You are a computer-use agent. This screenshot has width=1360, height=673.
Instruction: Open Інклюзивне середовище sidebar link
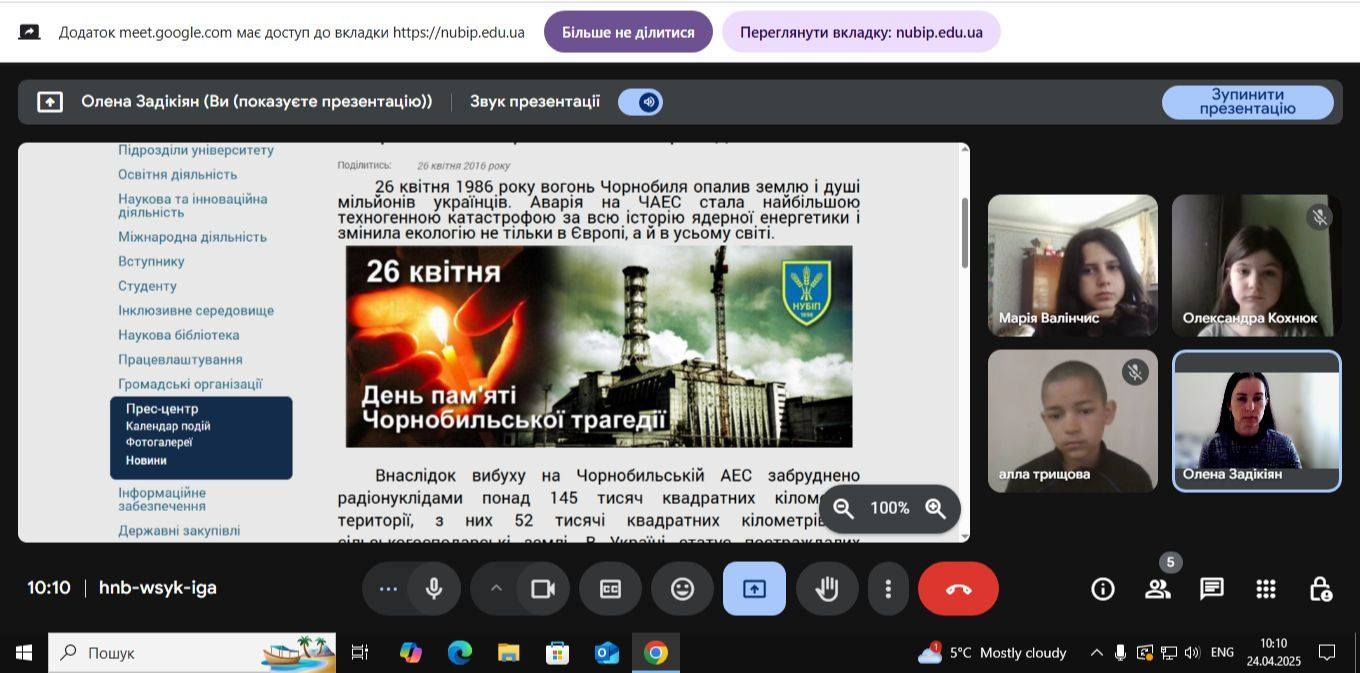coord(196,310)
